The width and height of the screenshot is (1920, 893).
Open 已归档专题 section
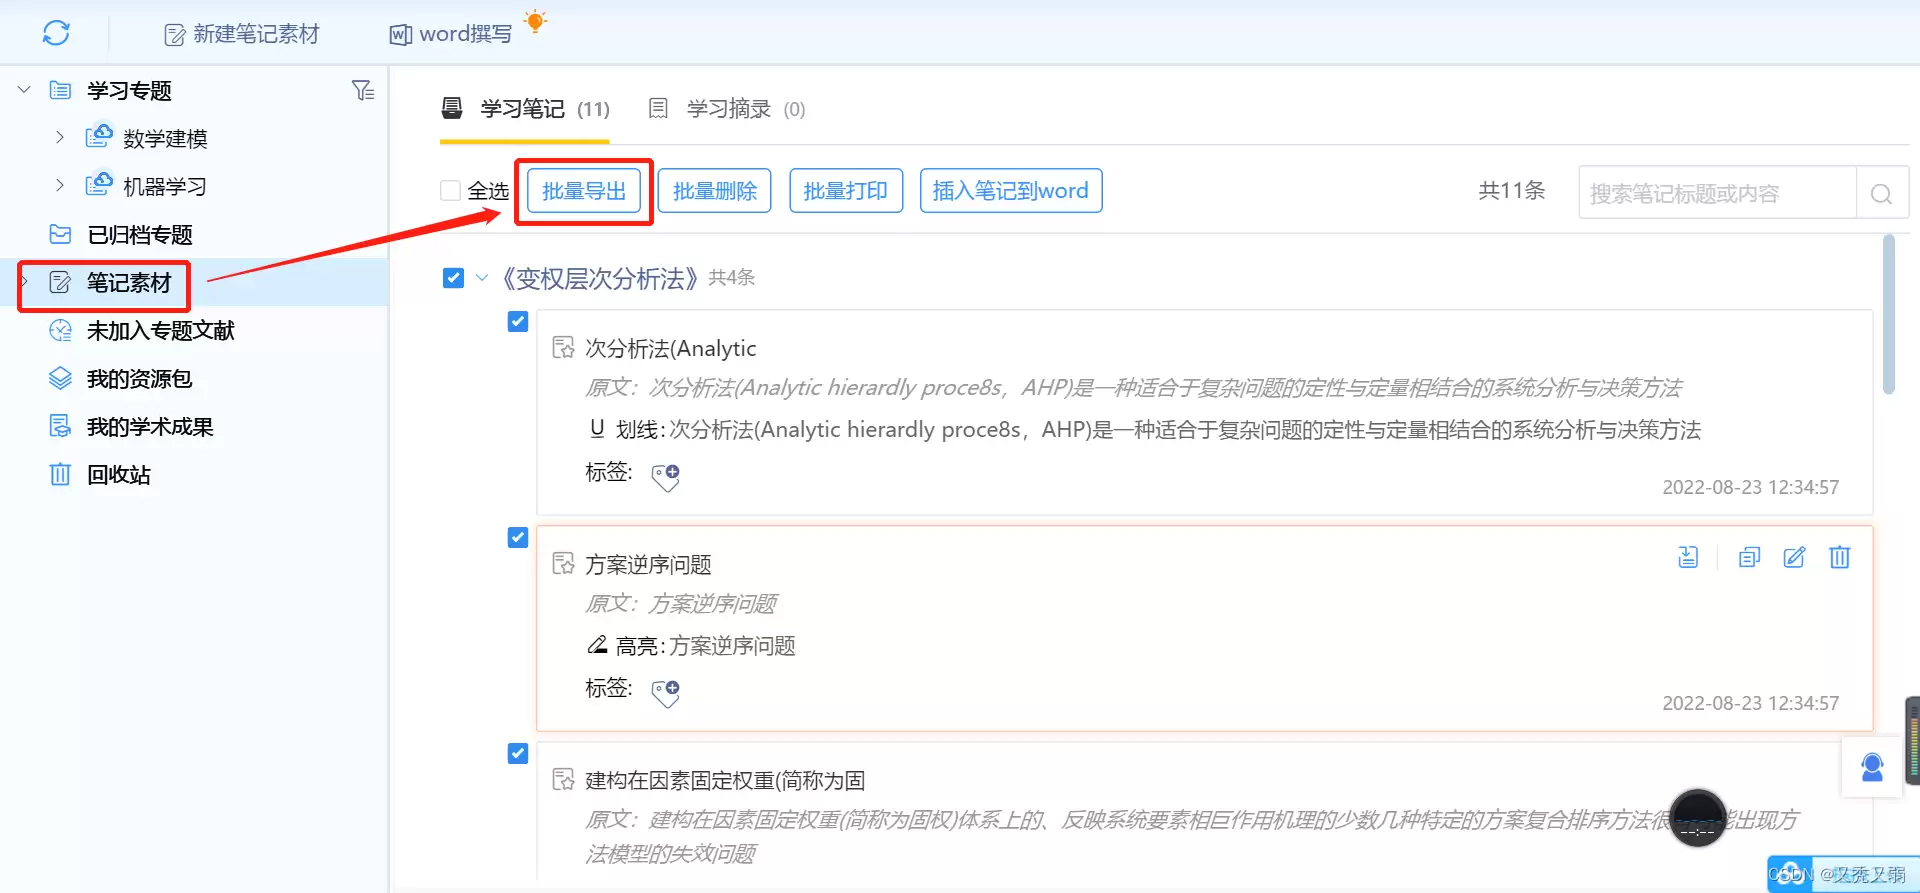140,235
